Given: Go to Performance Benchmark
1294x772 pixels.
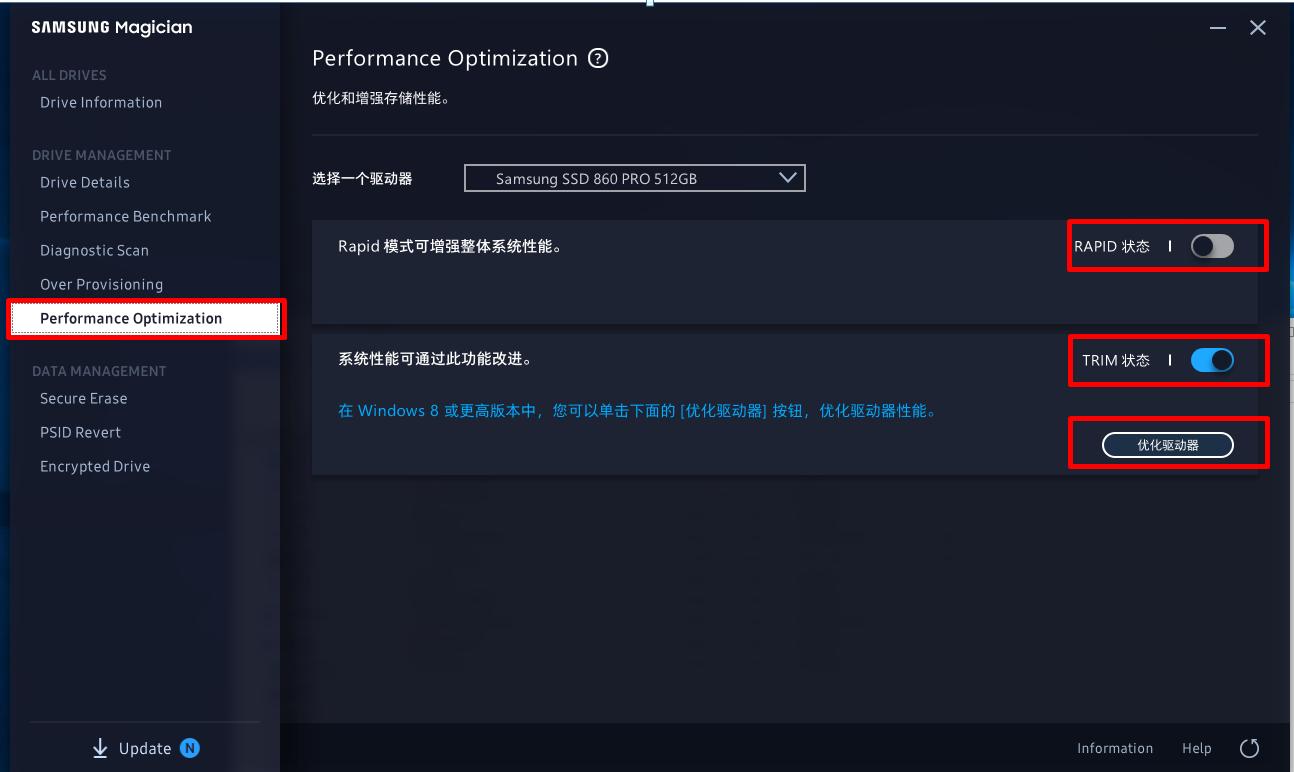Looking at the screenshot, I should click(125, 216).
